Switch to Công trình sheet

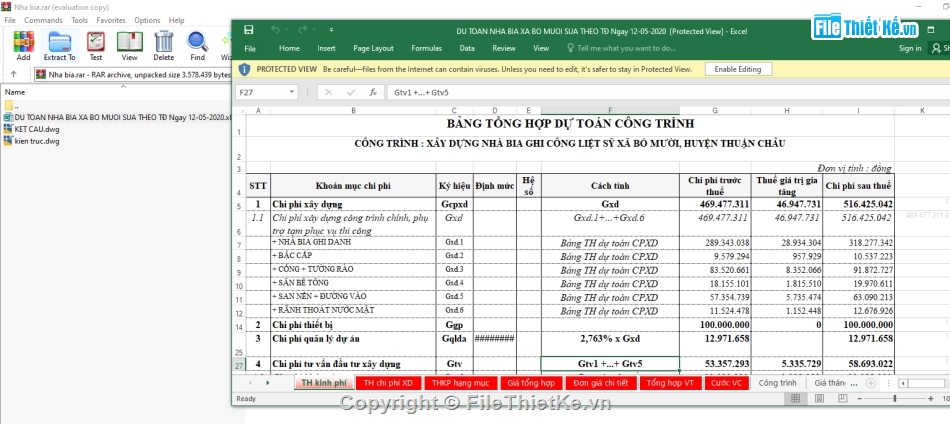pos(777,383)
